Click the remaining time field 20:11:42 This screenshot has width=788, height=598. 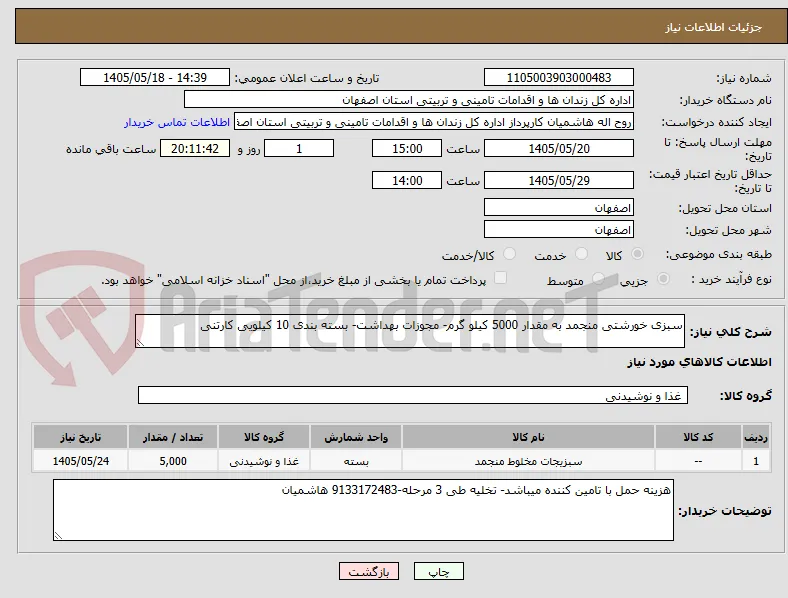195,148
